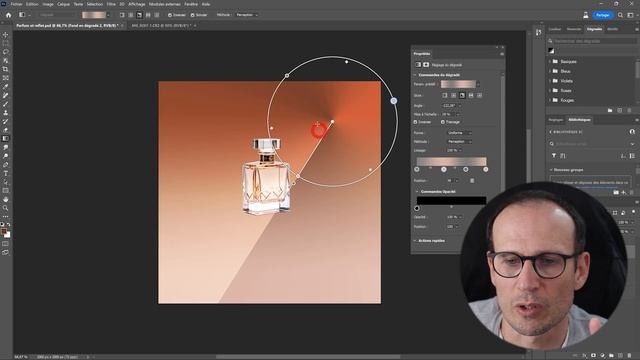Select the Clone Stamp tool

[x=5, y=113]
